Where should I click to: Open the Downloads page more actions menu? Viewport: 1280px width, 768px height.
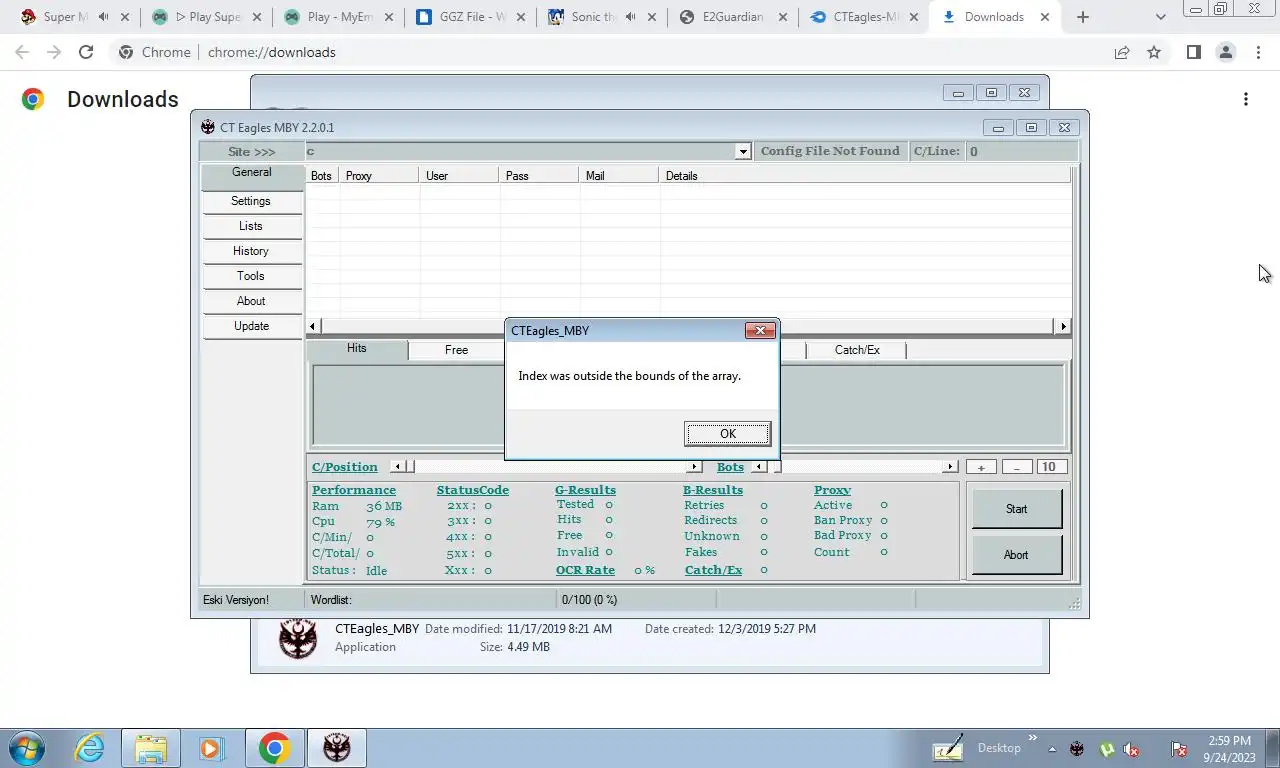(x=1245, y=99)
